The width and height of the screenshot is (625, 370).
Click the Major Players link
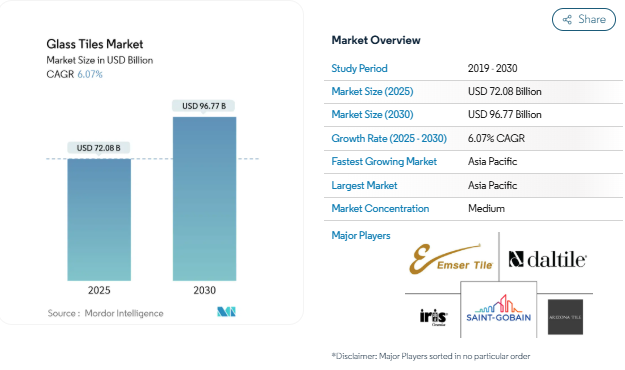361,236
